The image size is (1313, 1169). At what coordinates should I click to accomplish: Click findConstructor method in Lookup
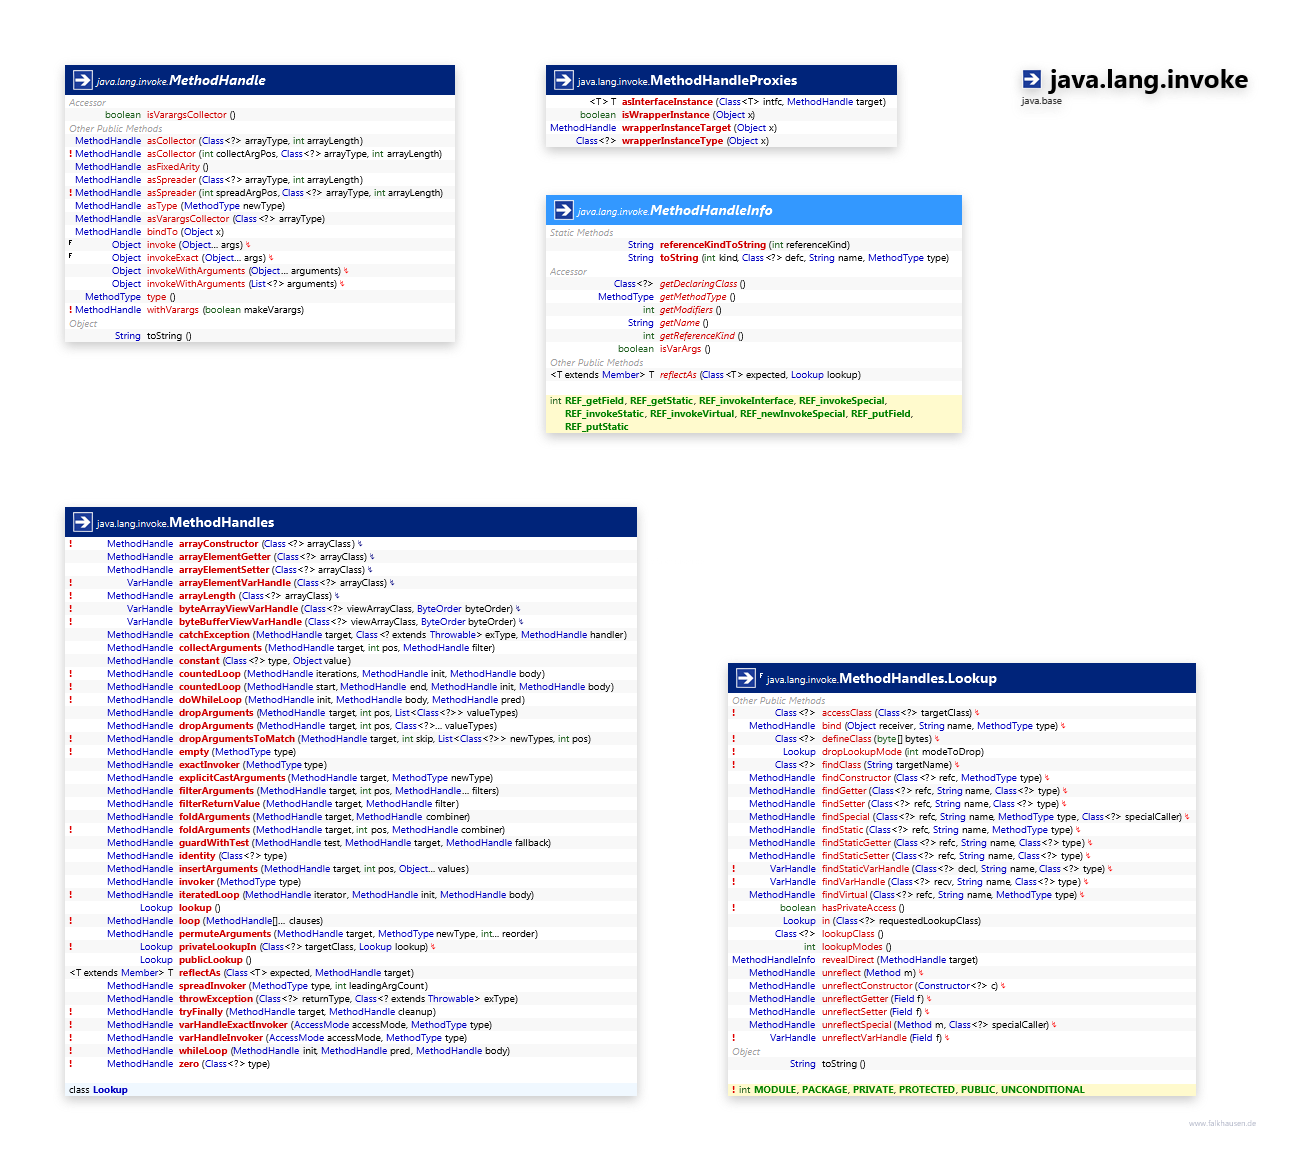click(x=856, y=778)
